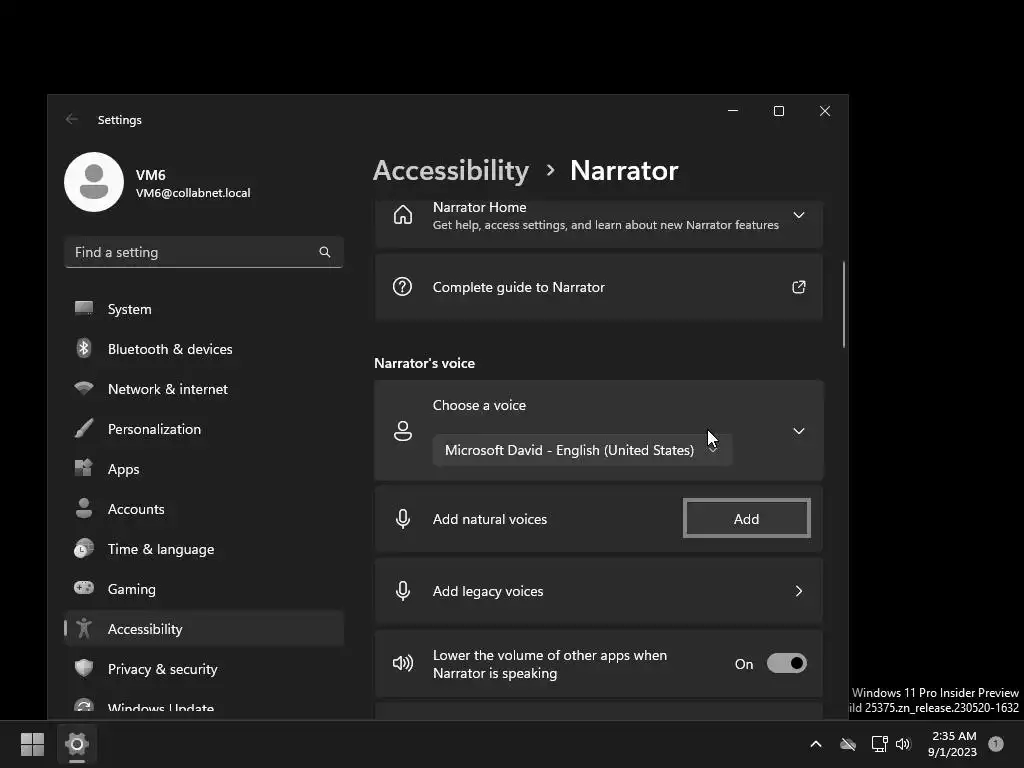
Task: Click the Narrator Home house icon
Action: click(x=403, y=215)
